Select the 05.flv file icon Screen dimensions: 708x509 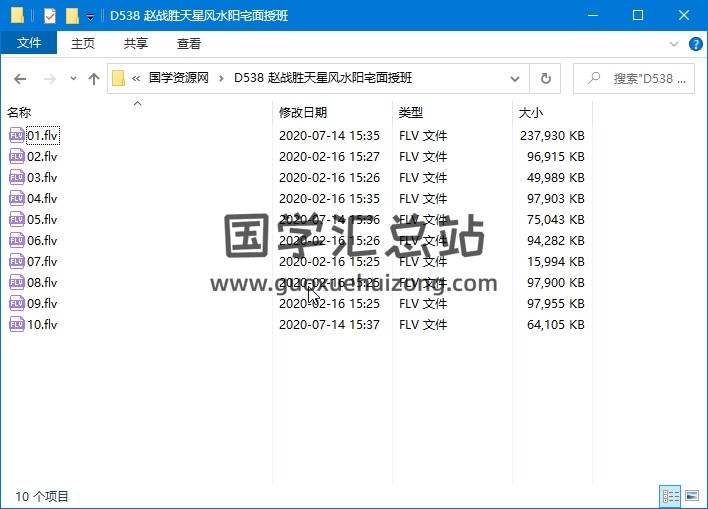point(17,219)
